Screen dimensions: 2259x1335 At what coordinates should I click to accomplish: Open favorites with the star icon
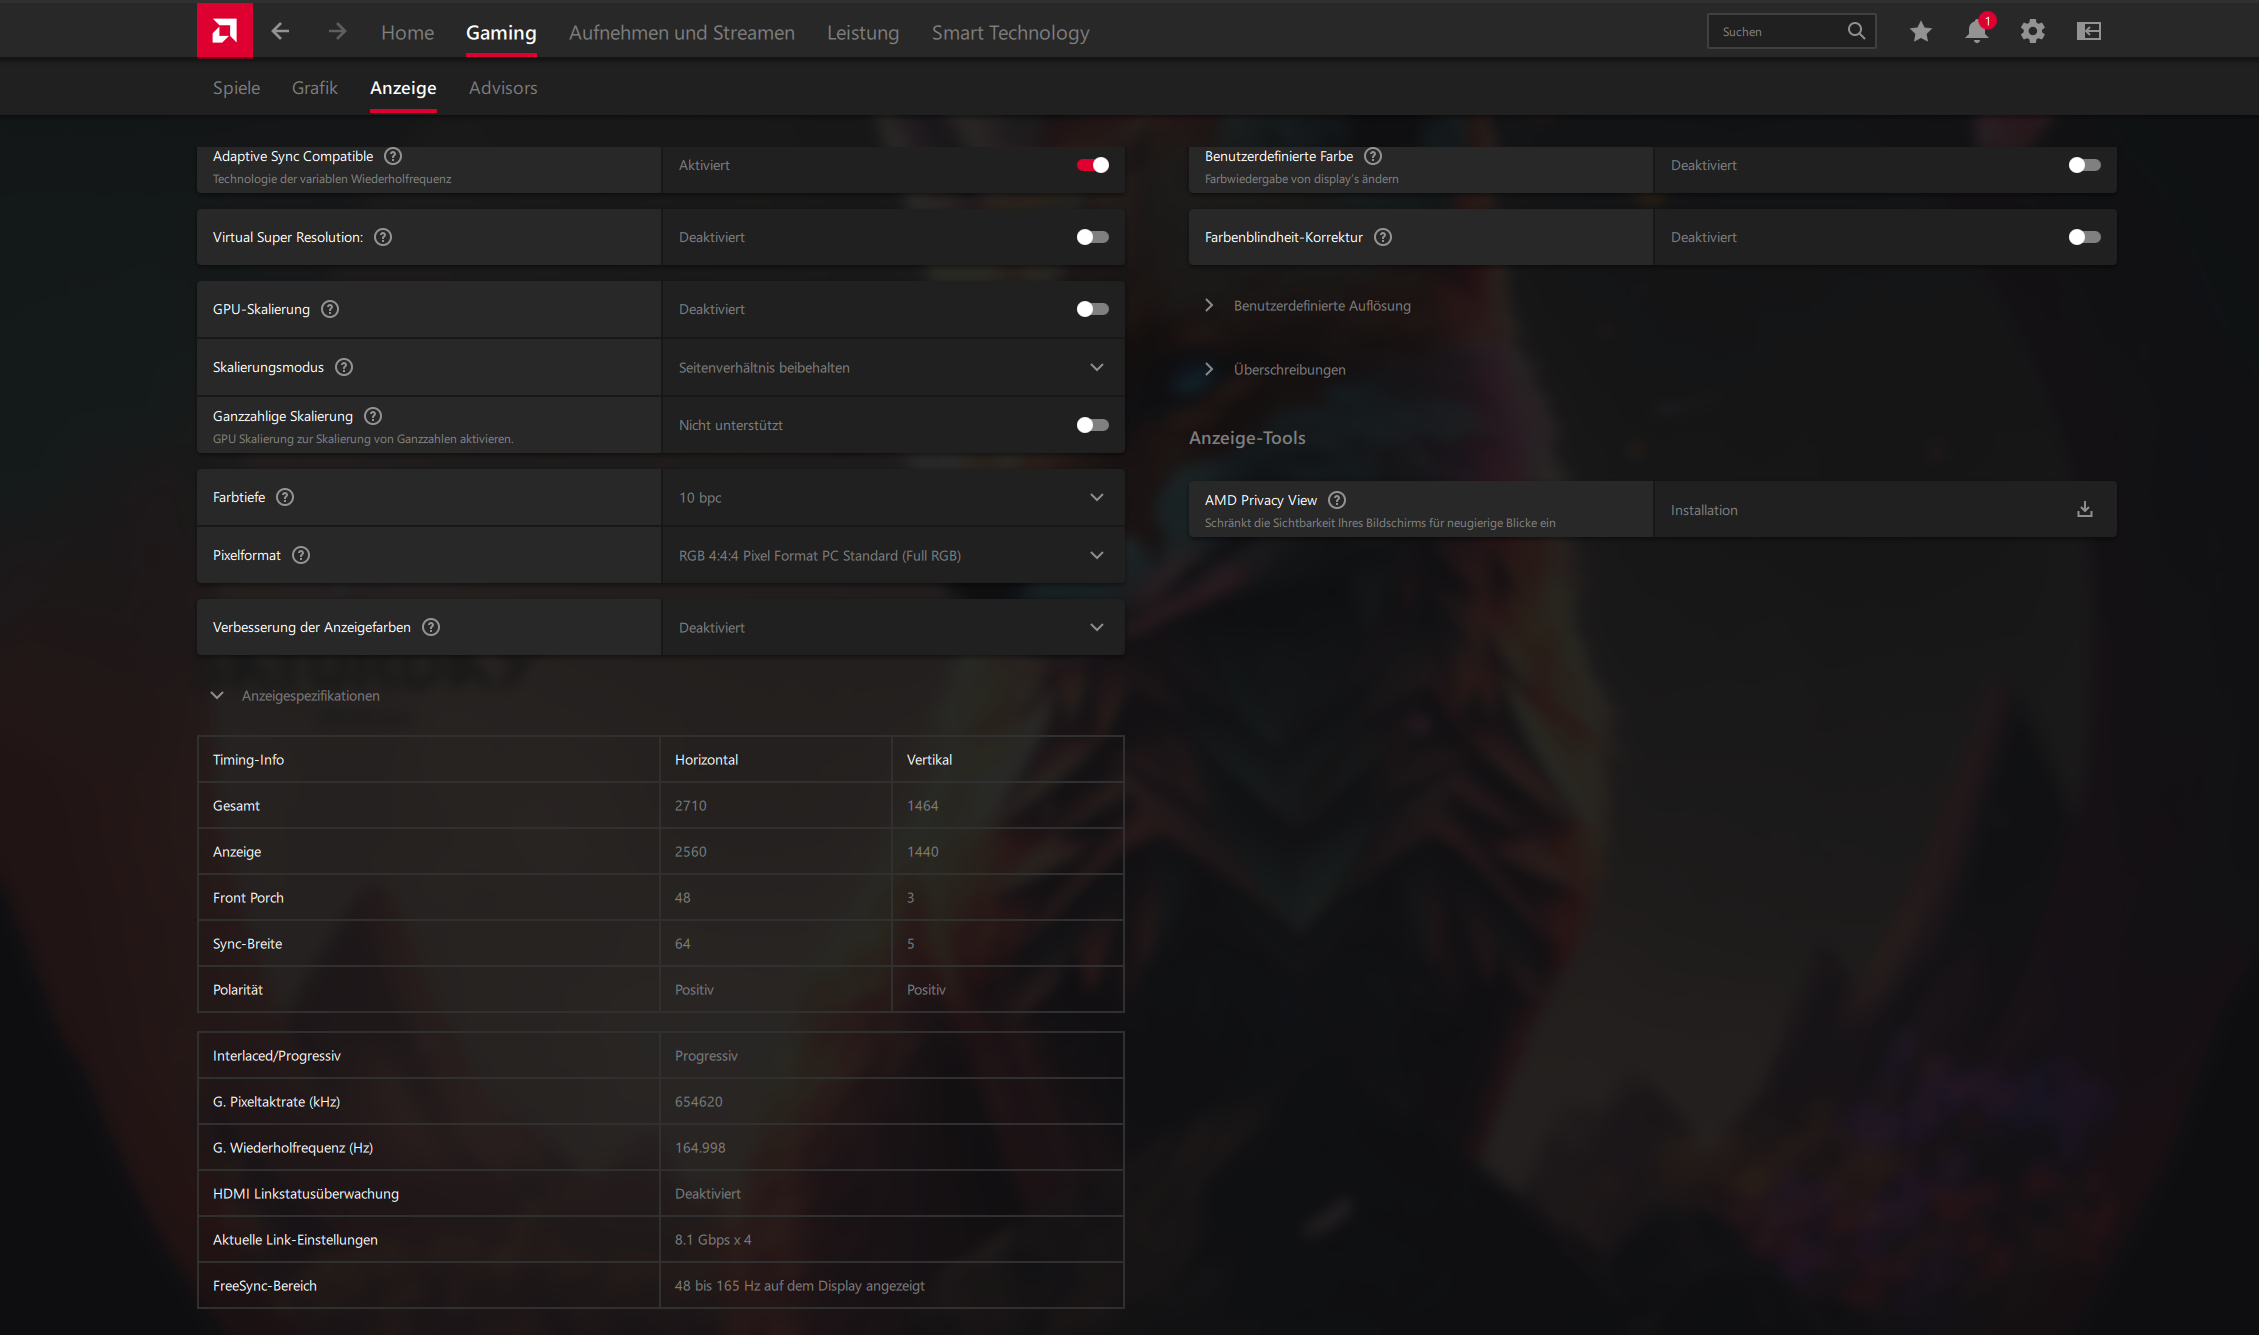1920,32
